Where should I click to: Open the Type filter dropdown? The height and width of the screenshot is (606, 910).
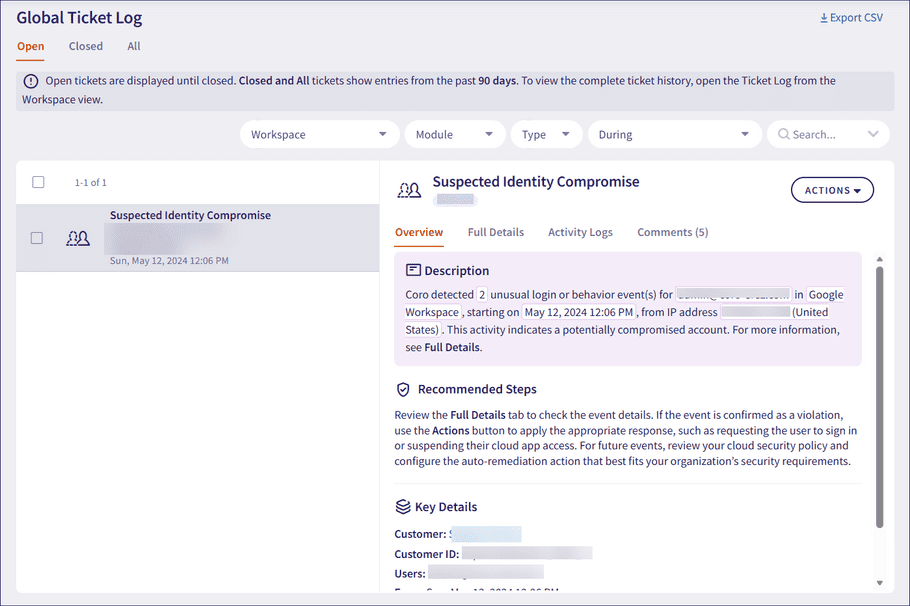coord(546,135)
